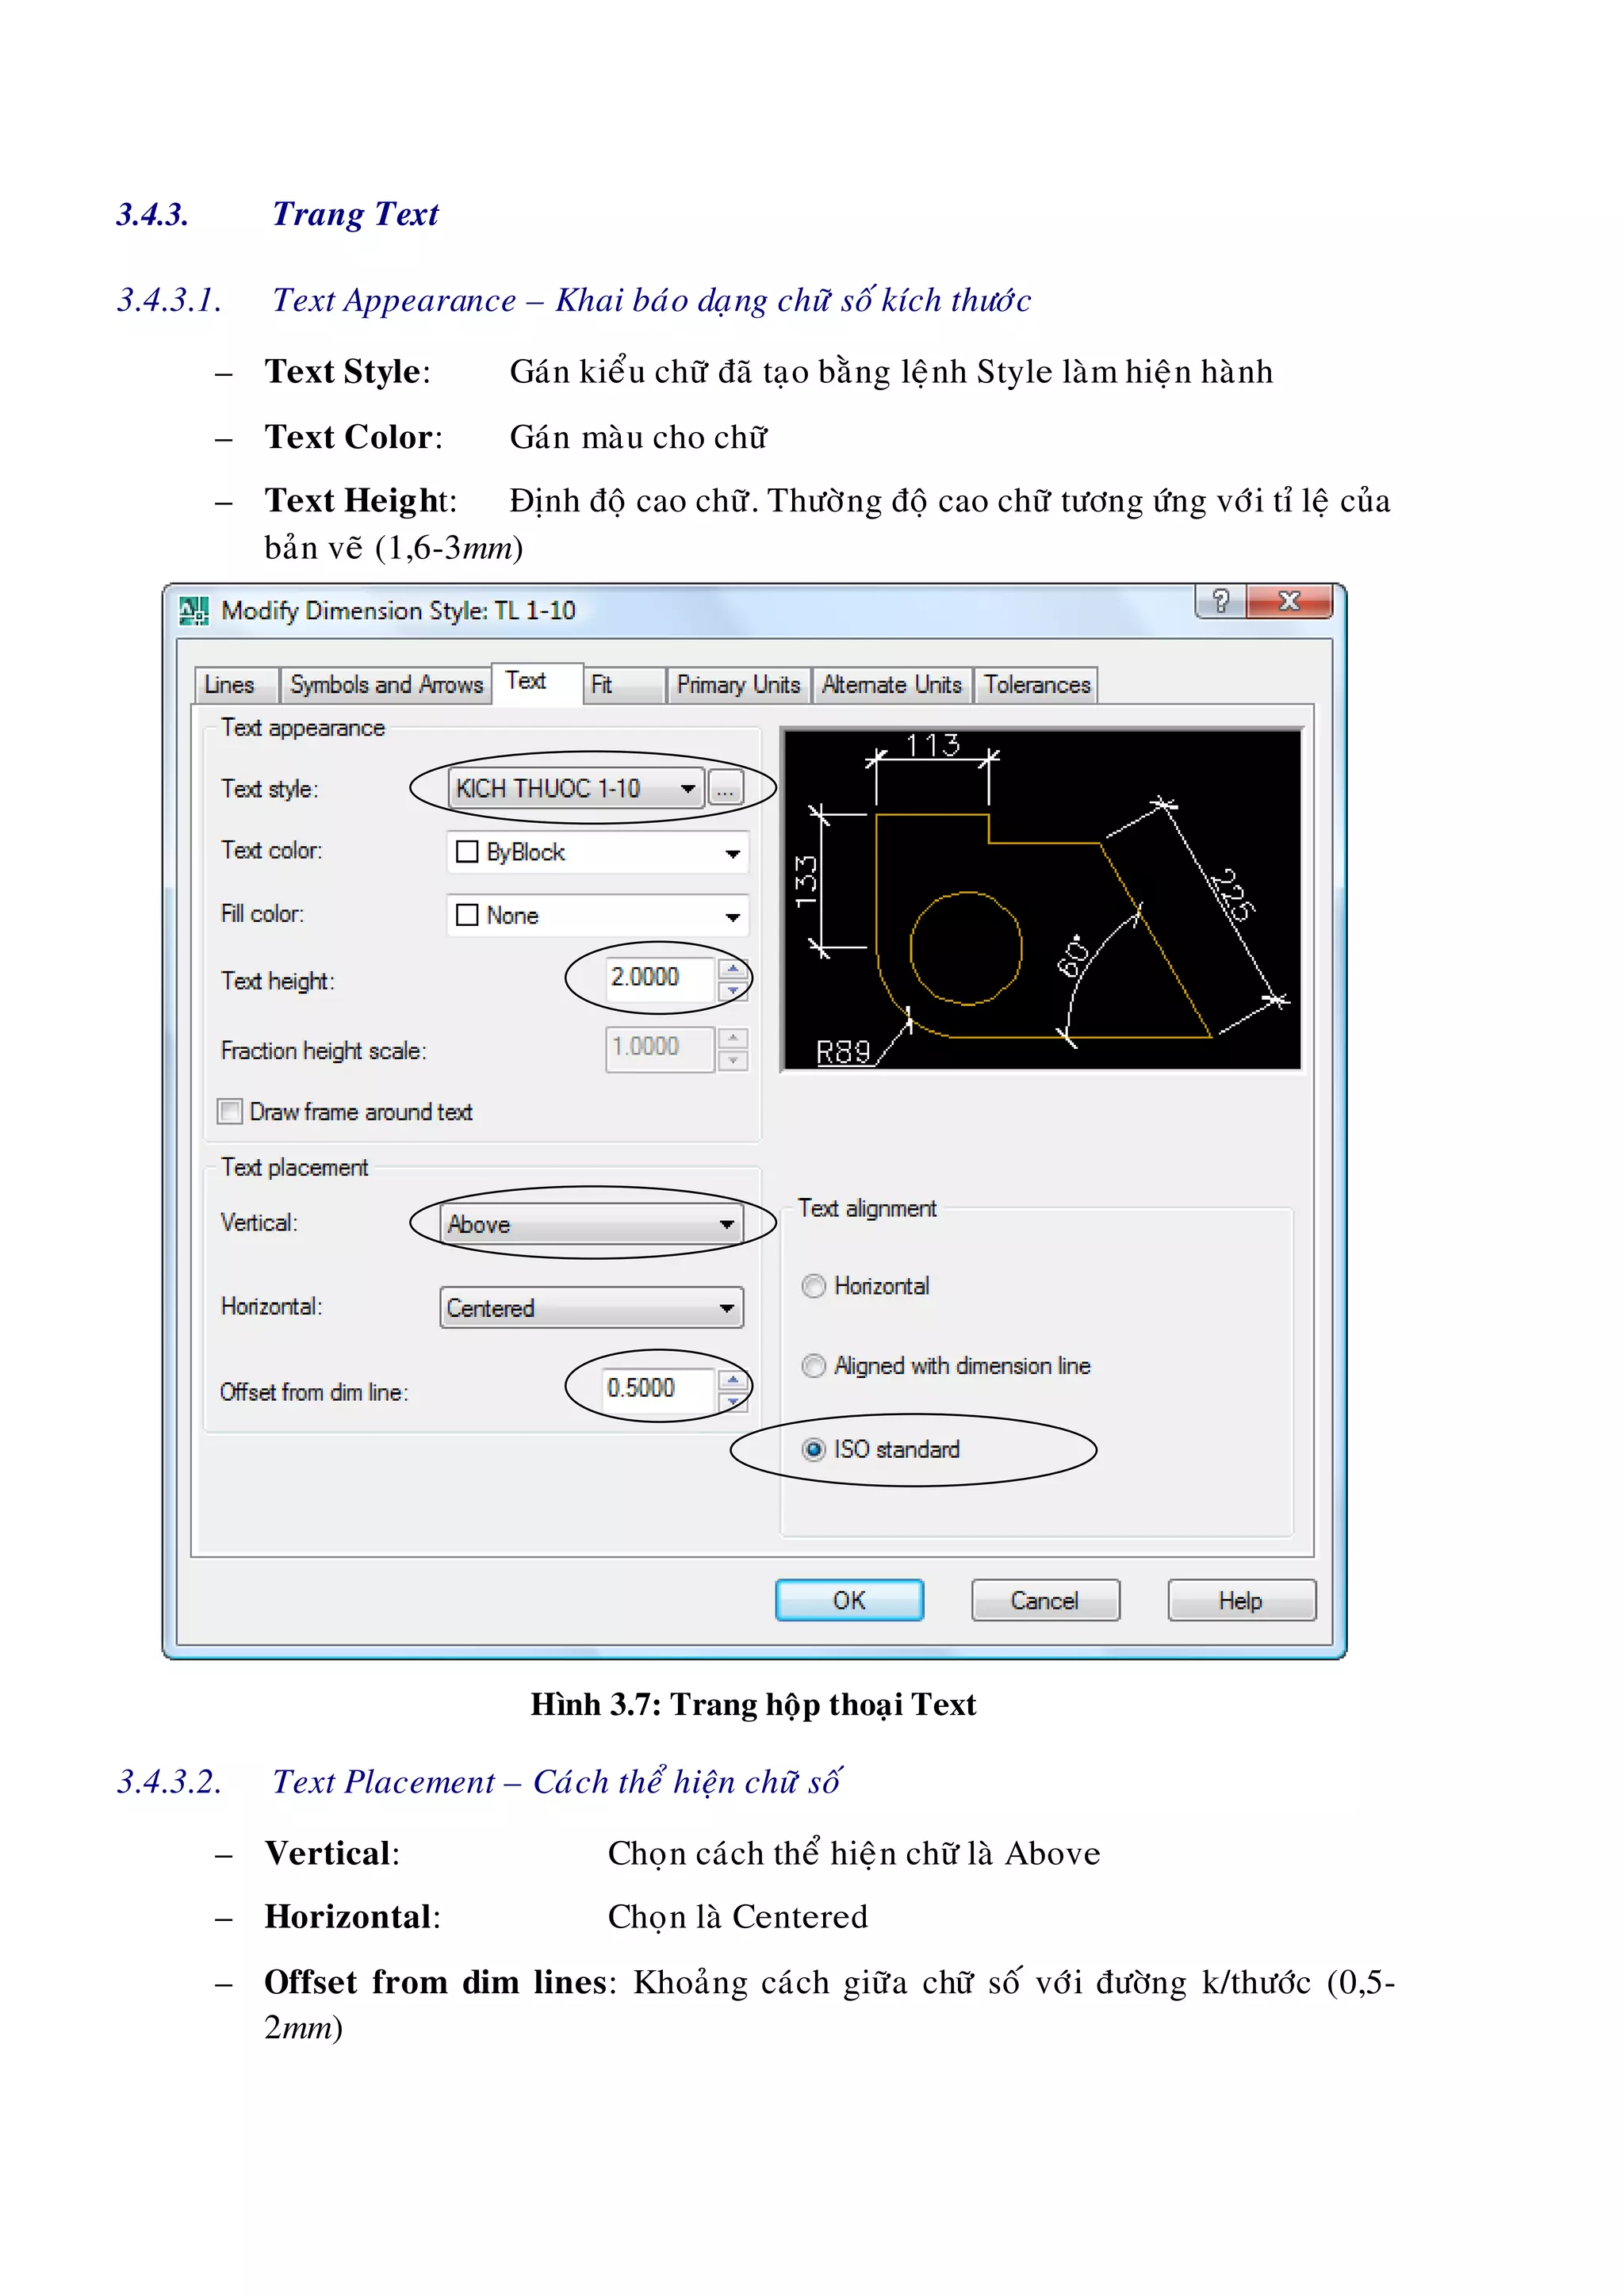The width and height of the screenshot is (1624, 2296).
Task: Click the ByBlock color swatch square
Action: coord(467,852)
